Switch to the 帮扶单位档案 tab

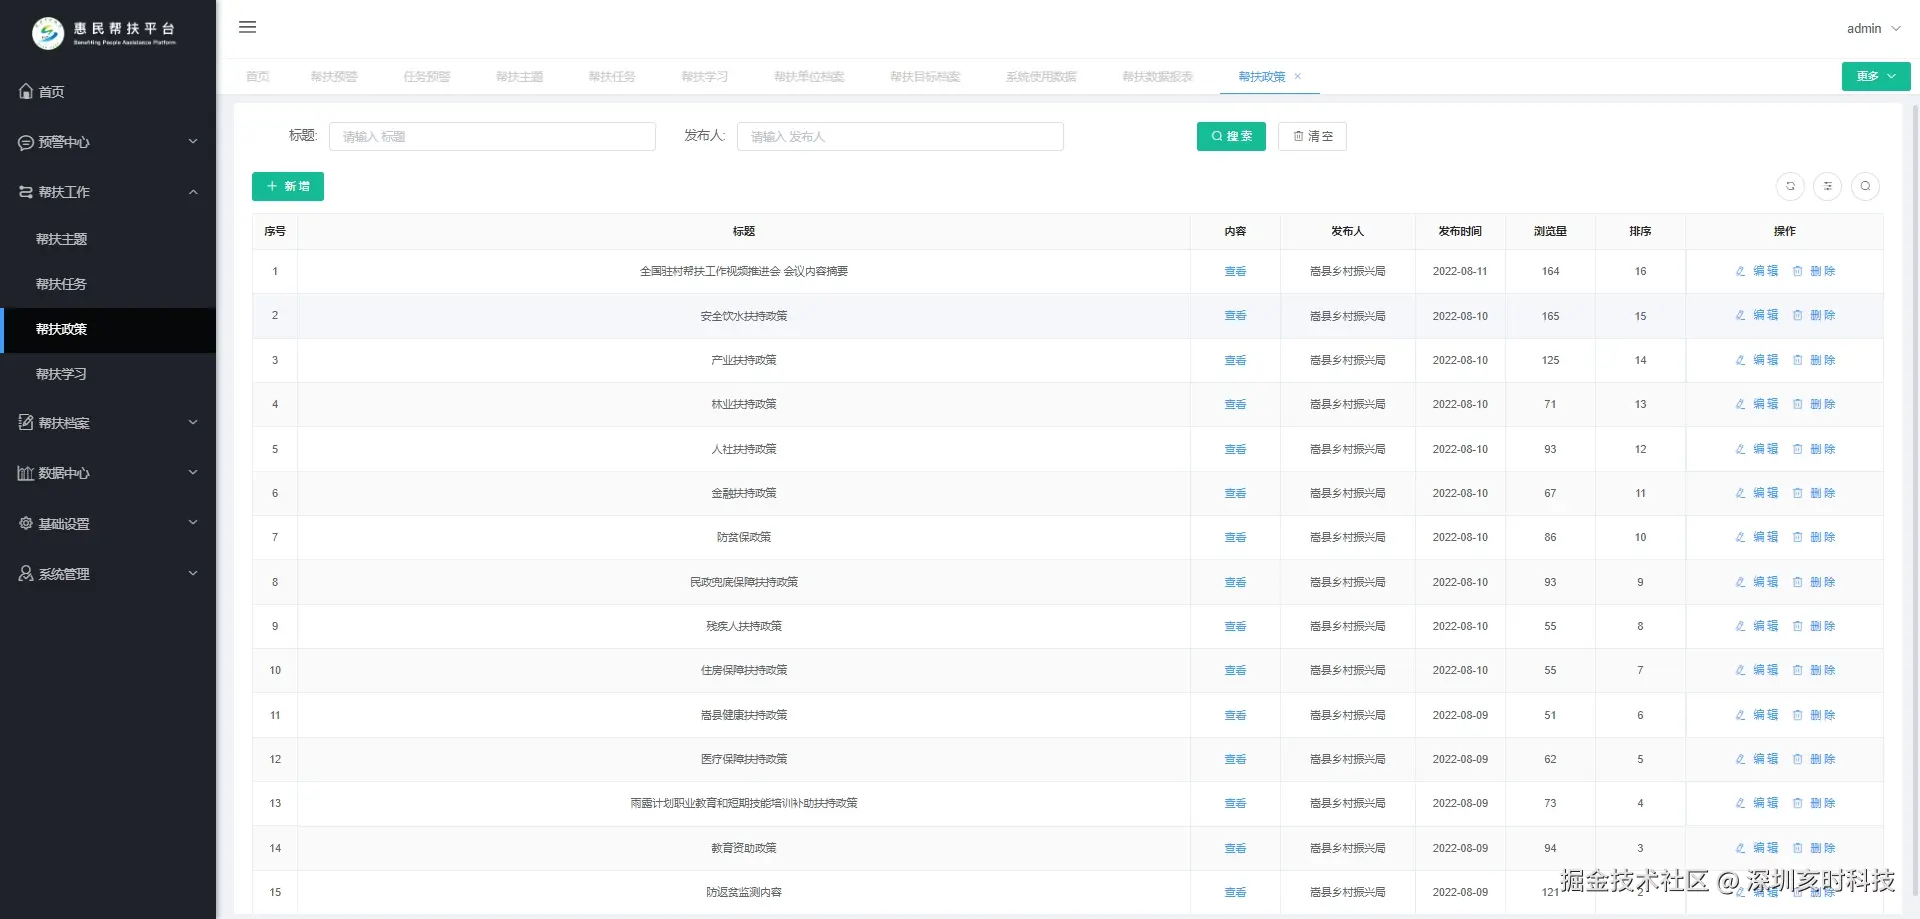pyautogui.click(x=809, y=77)
